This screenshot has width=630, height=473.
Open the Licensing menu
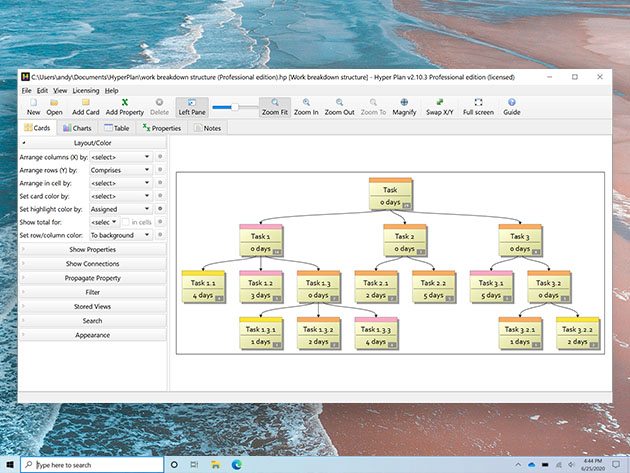click(86, 90)
